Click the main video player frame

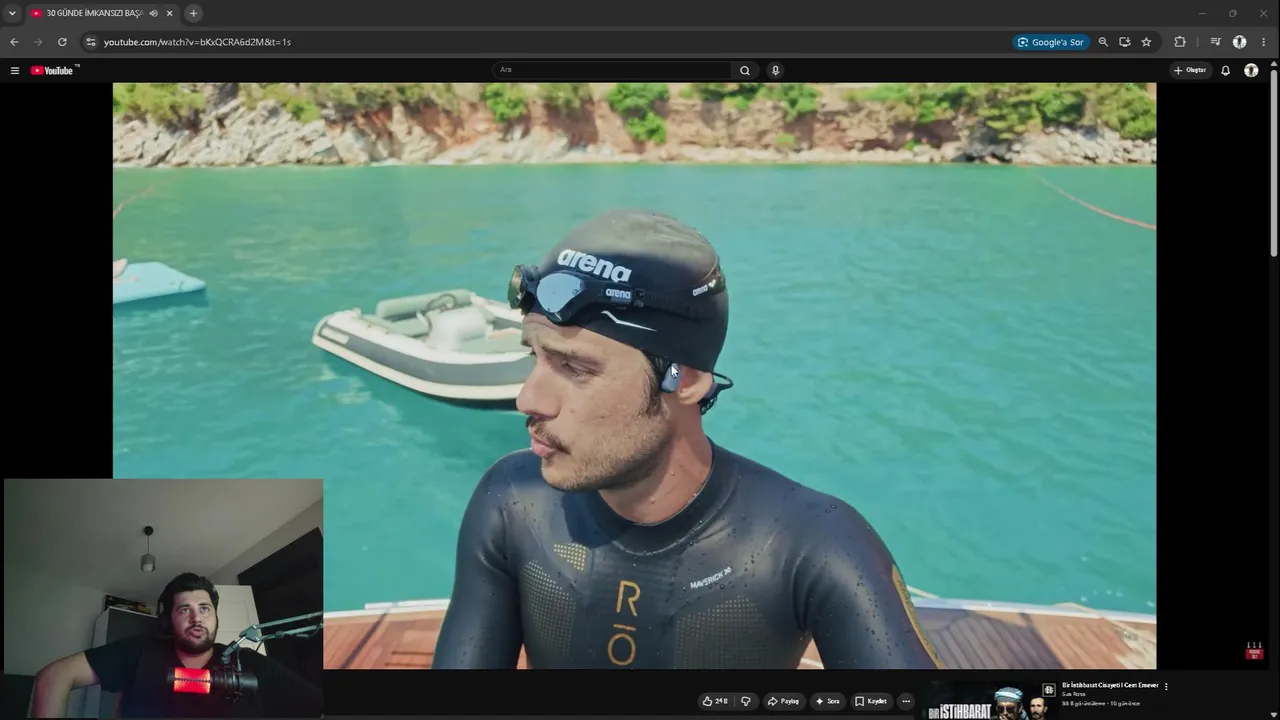(634, 375)
